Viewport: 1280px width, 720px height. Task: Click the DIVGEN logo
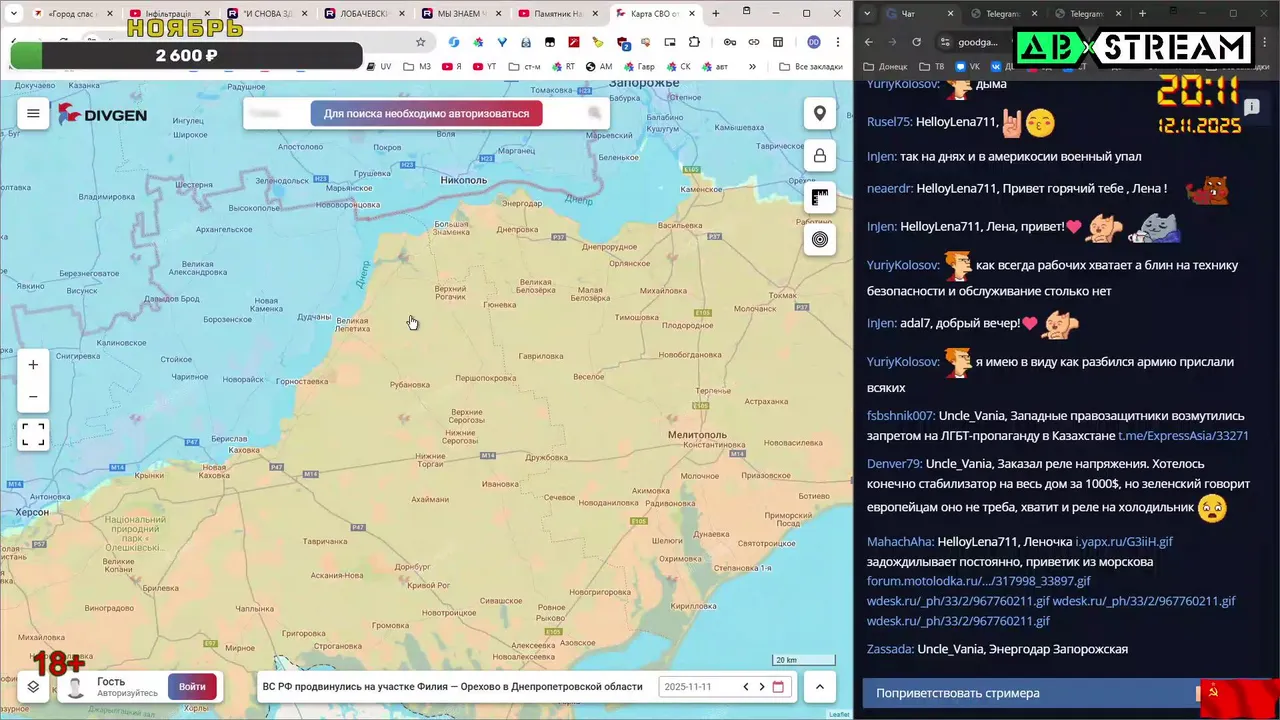tap(102, 114)
